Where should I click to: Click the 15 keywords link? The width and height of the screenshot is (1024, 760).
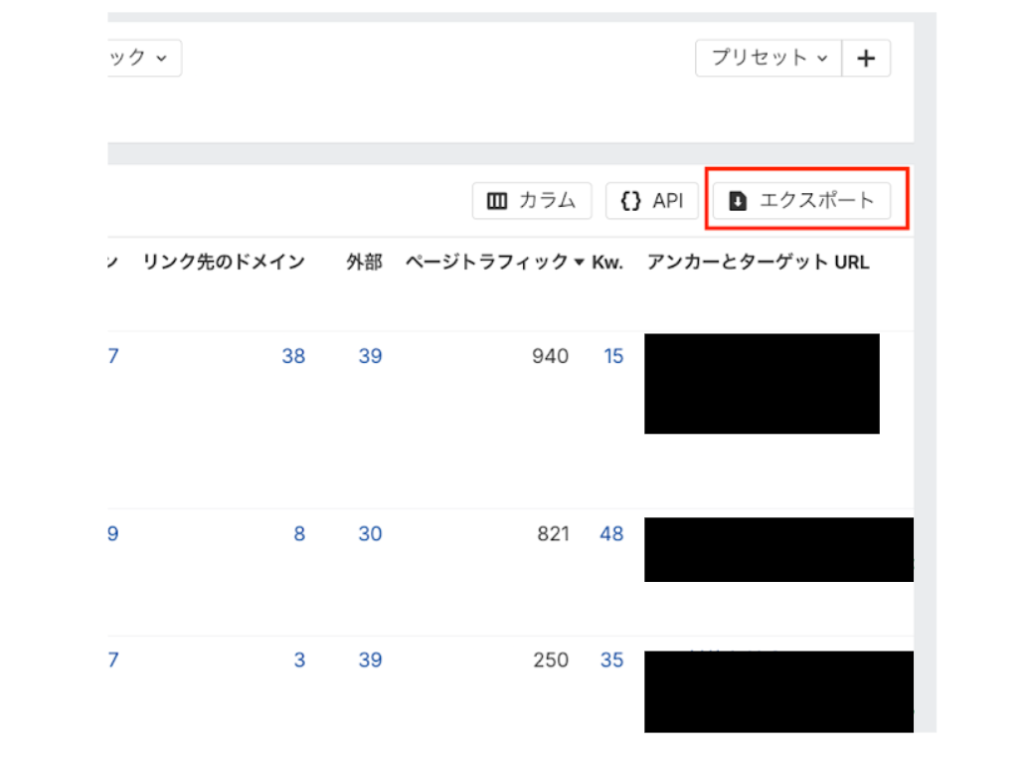[613, 356]
